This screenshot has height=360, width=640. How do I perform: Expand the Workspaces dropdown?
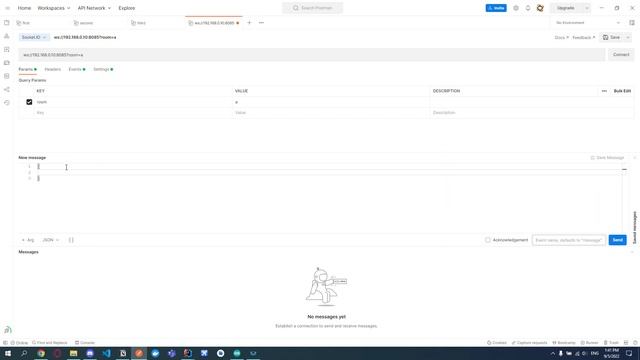53,8
